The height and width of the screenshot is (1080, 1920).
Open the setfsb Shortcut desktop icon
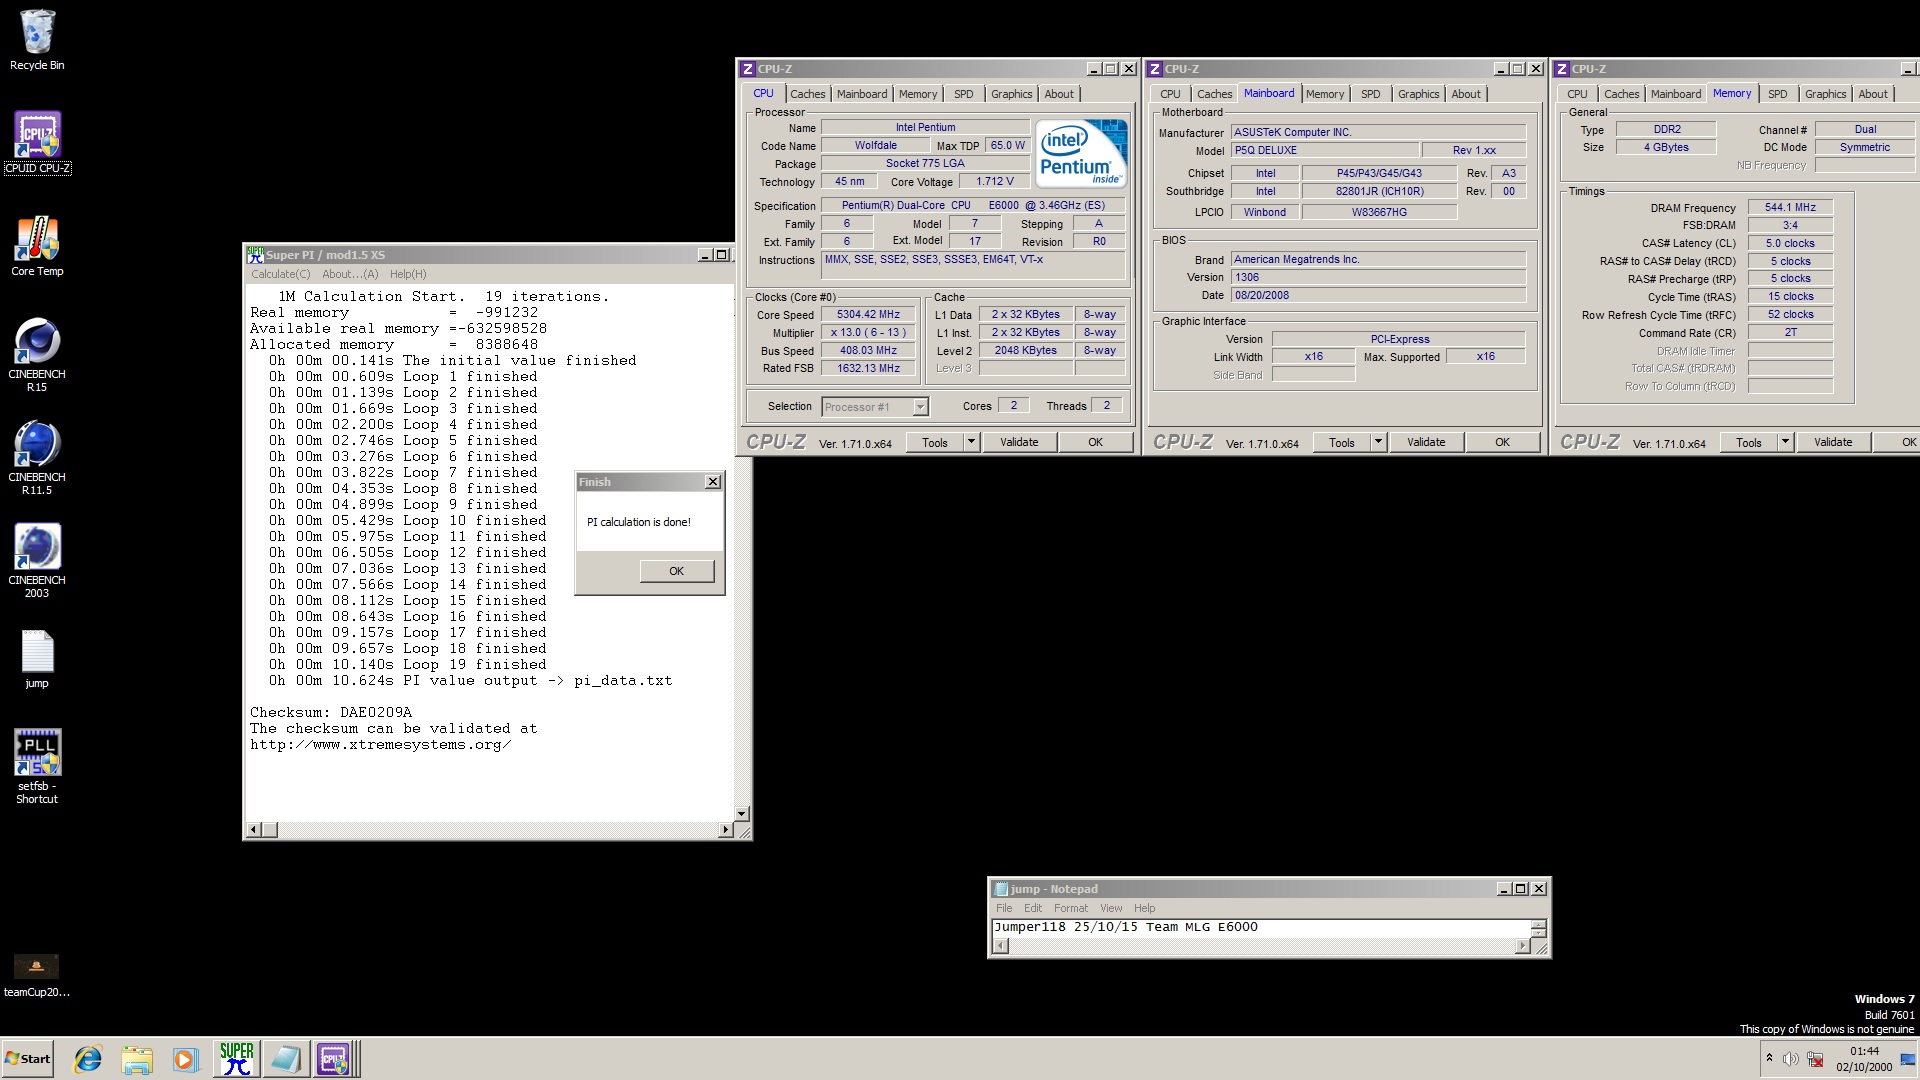37,766
